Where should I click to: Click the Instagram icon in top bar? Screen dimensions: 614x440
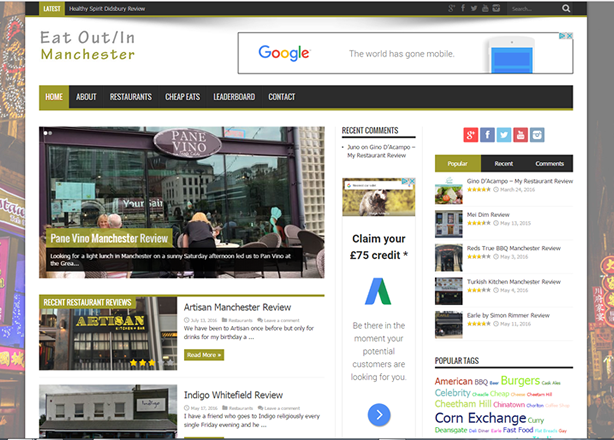point(496,8)
